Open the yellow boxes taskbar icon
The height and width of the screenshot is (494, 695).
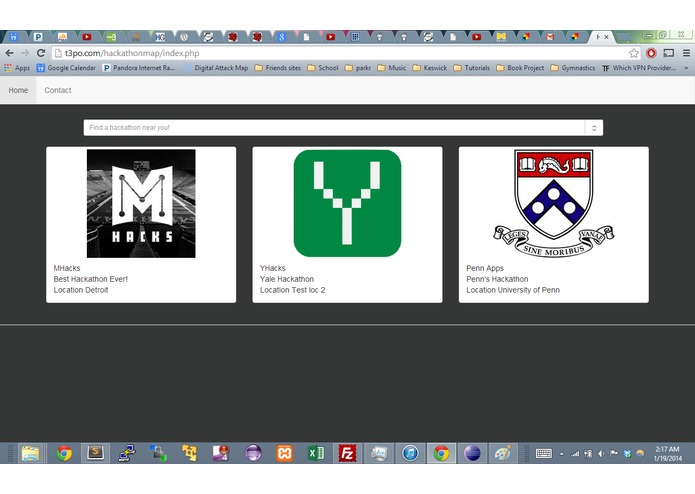pos(190,453)
